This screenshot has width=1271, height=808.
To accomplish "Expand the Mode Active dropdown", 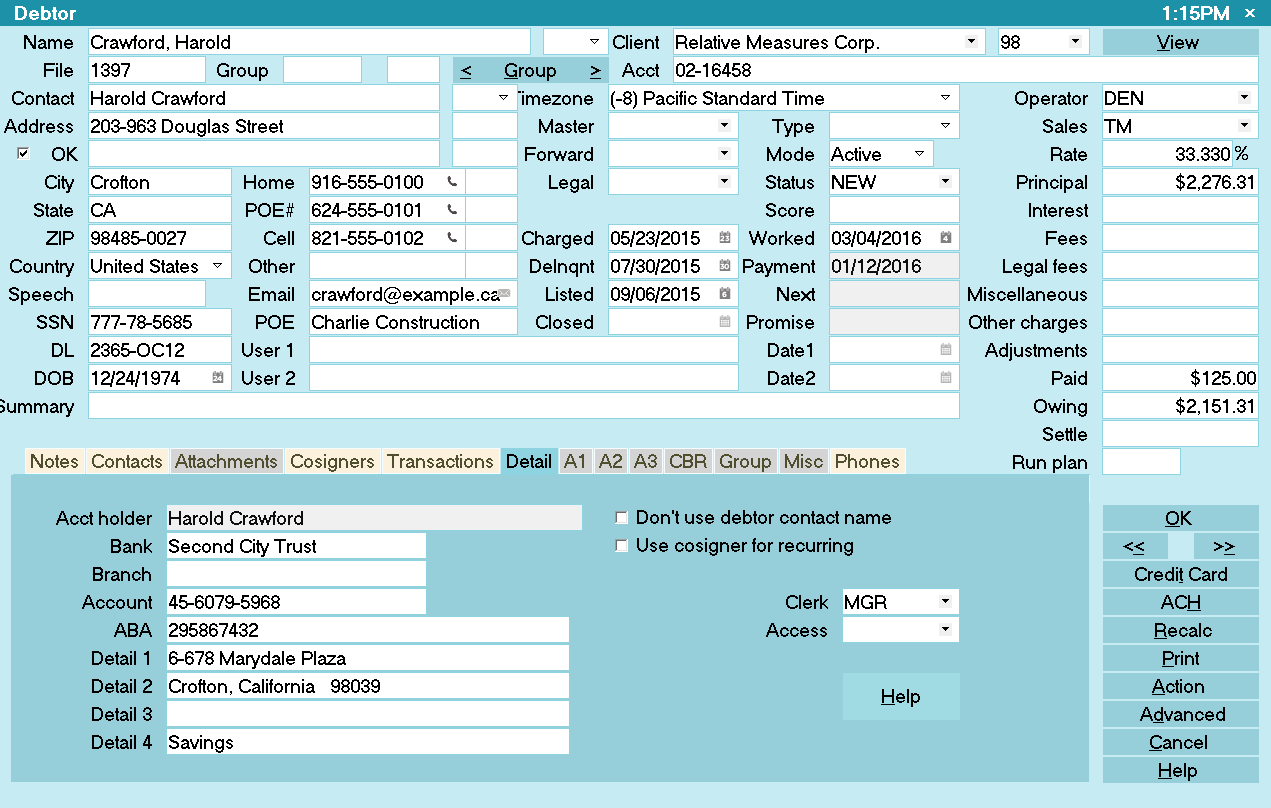I will (919, 154).
